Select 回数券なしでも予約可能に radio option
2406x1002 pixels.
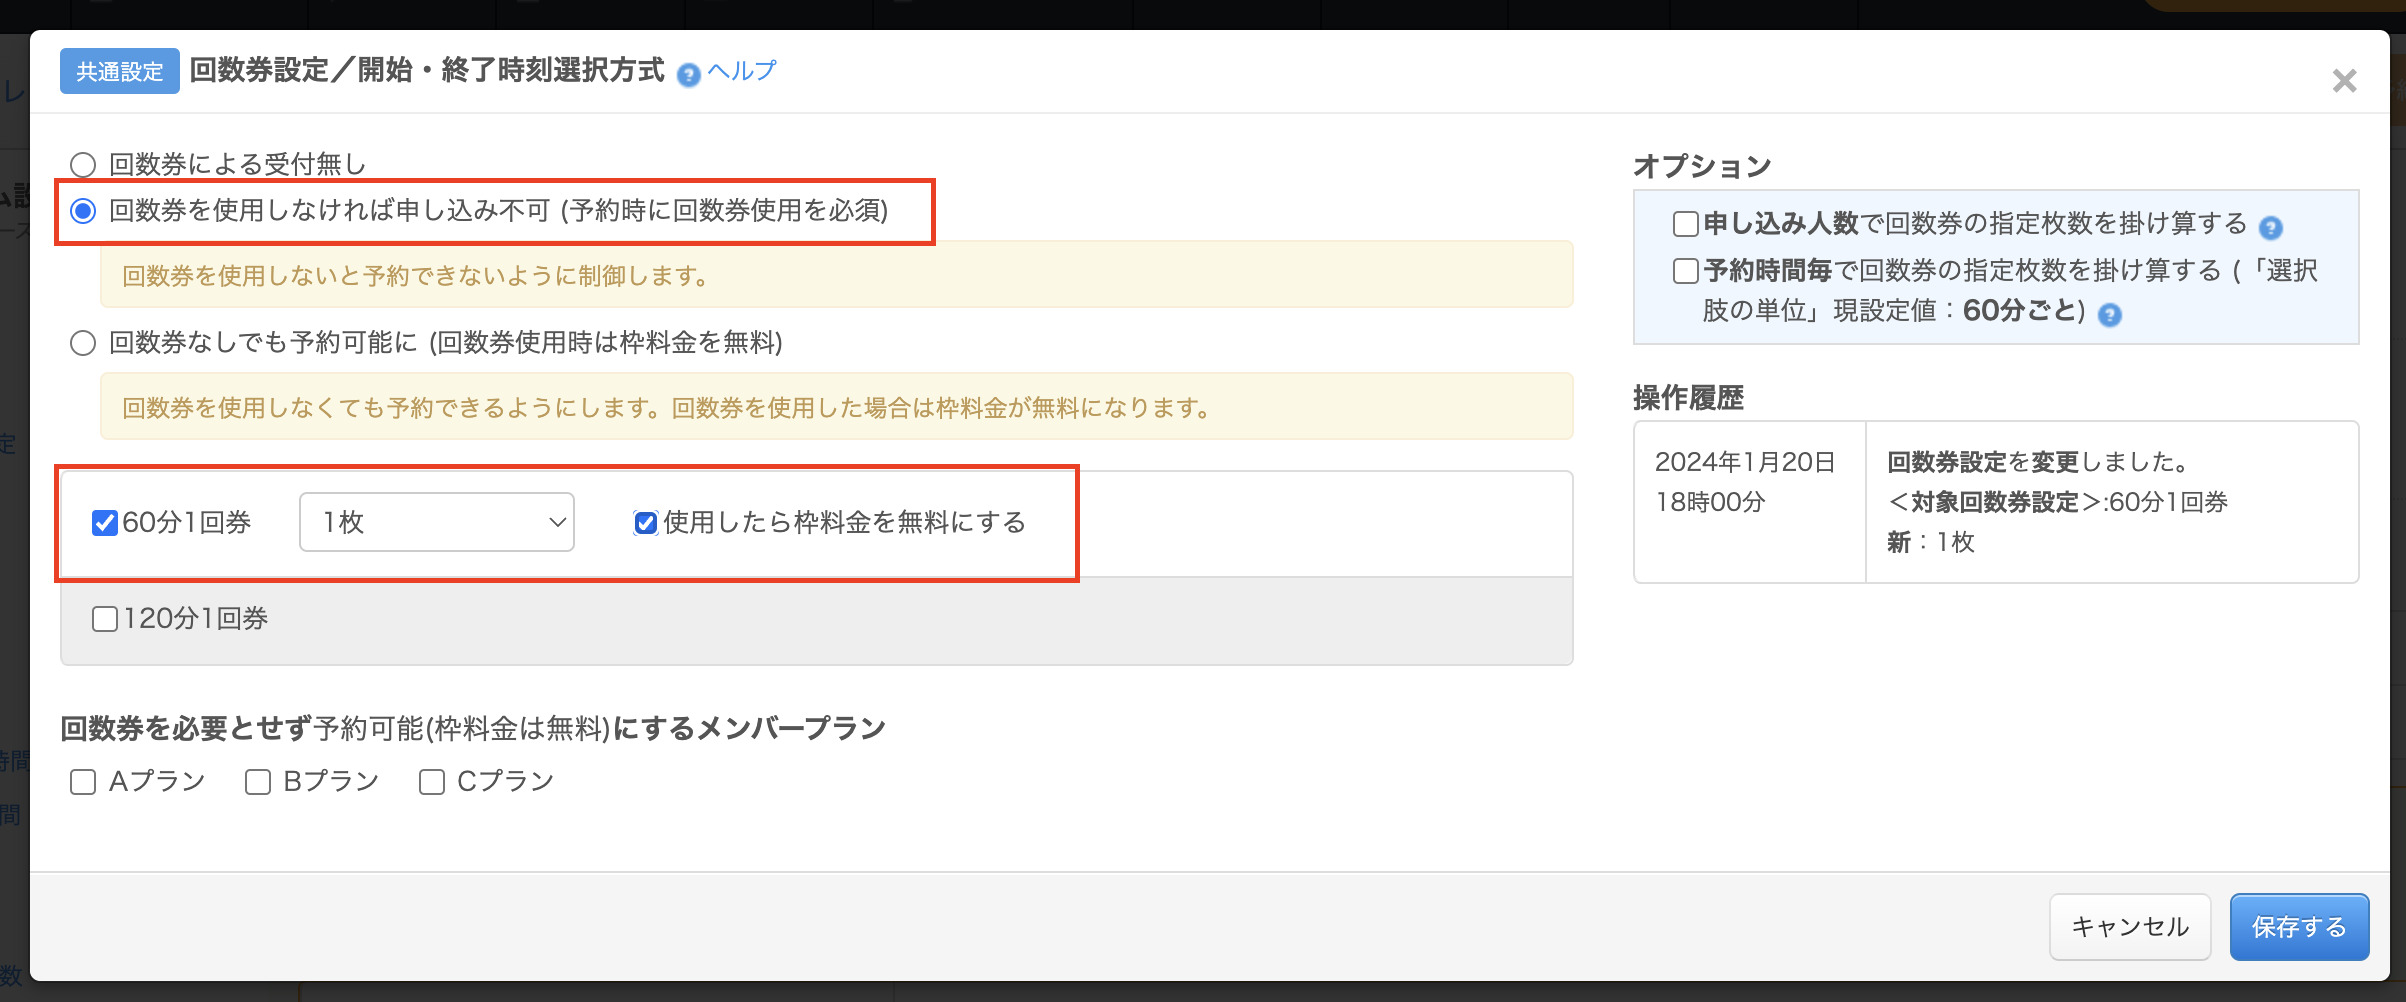coord(83,343)
